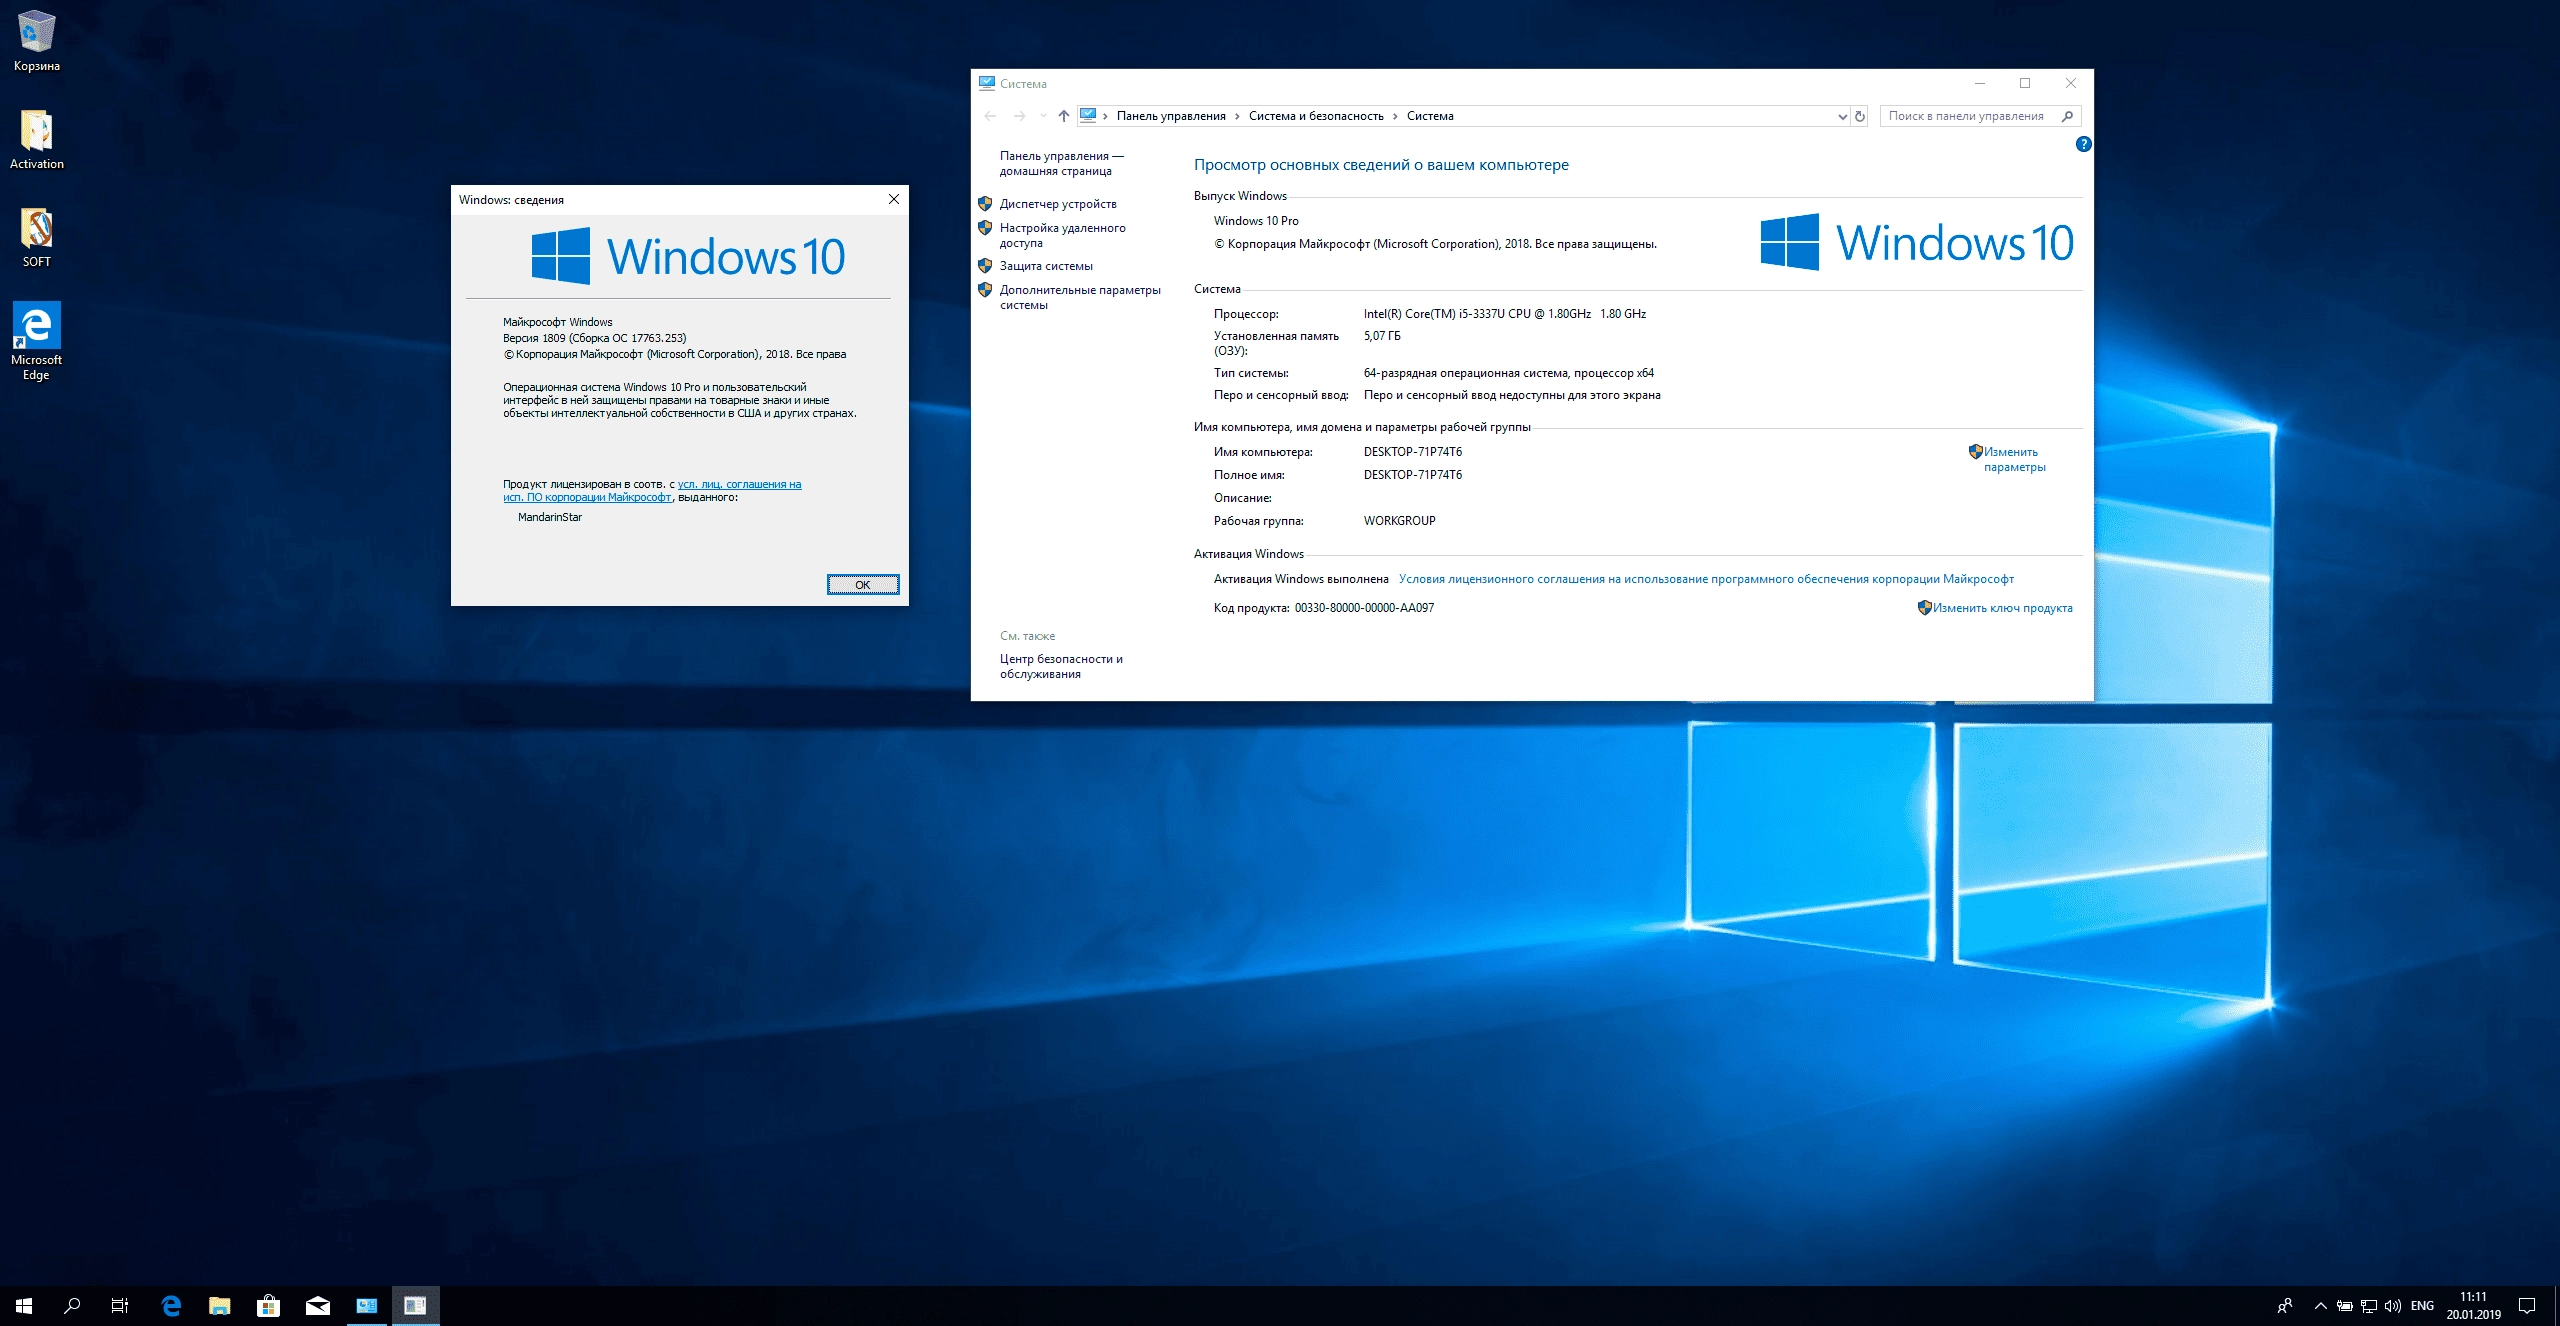The height and width of the screenshot is (1326, 2560).
Task: Click Изменить ключ продукта link
Action: [x=2002, y=608]
